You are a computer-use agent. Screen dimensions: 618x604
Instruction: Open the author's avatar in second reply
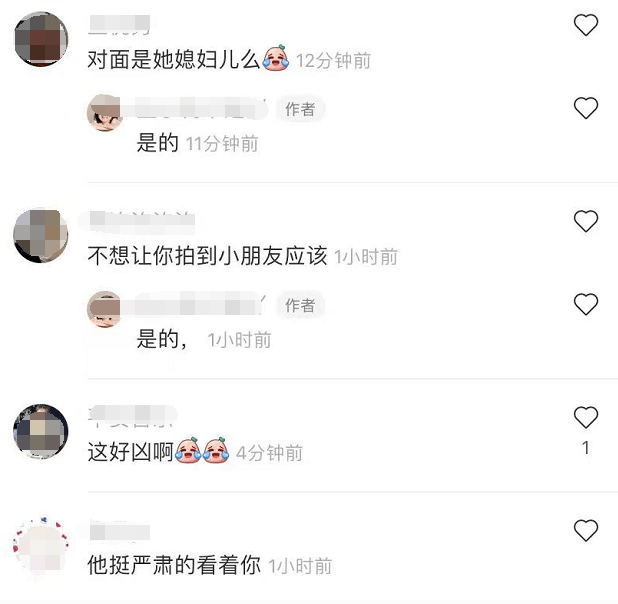coord(104,309)
